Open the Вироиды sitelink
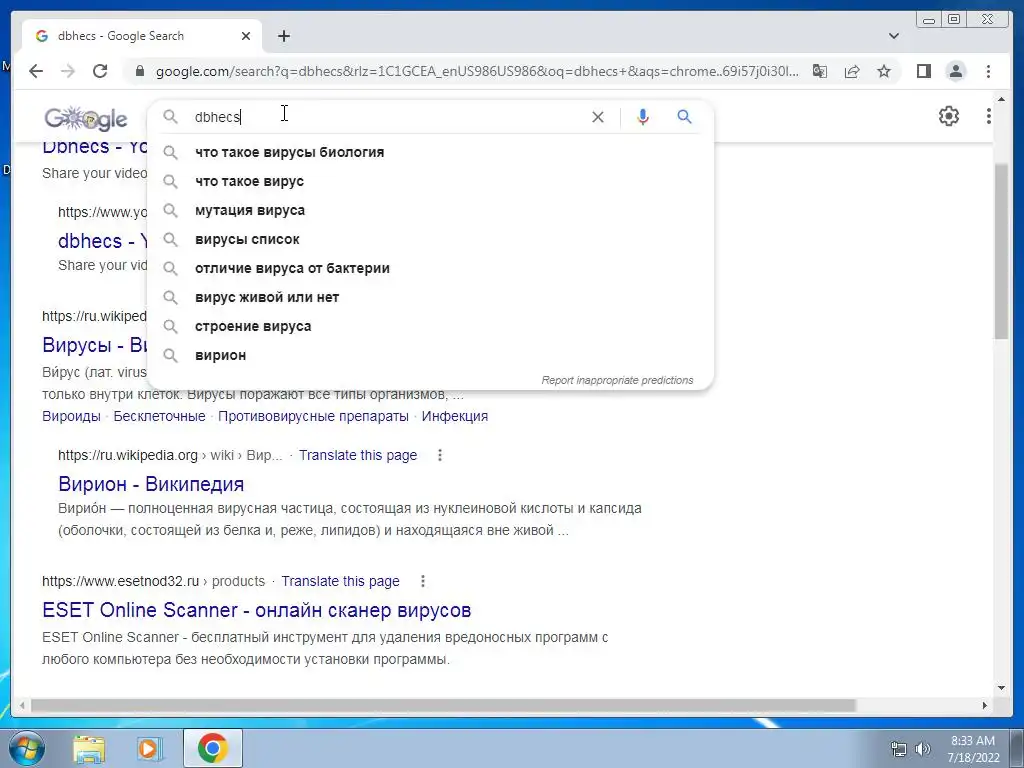Viewport: 1024px width, 768px height. [71, 416]
